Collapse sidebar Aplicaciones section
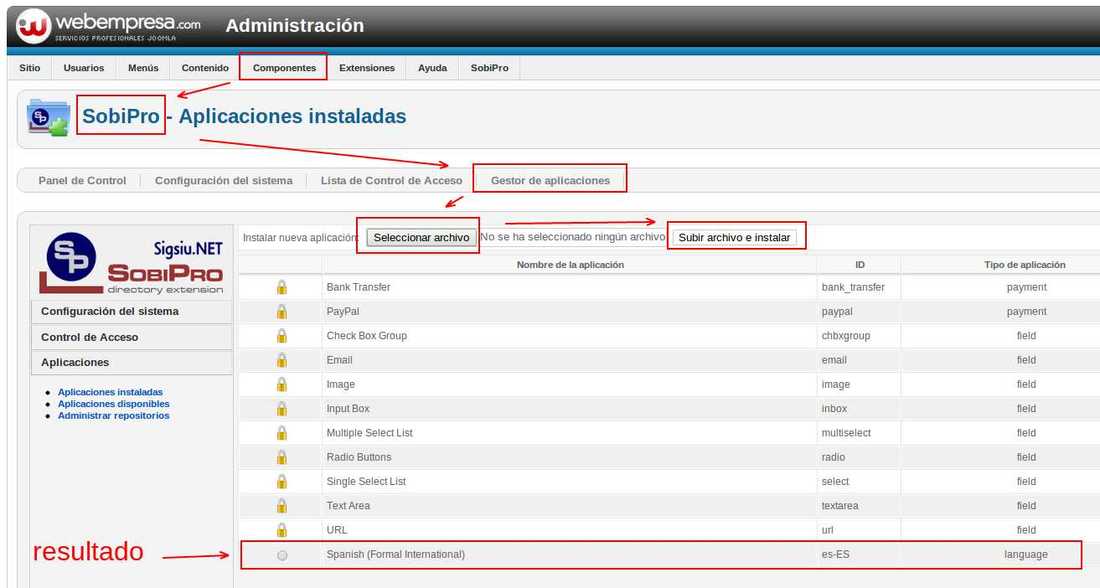 pyautogui.click(x=132, y=363)
